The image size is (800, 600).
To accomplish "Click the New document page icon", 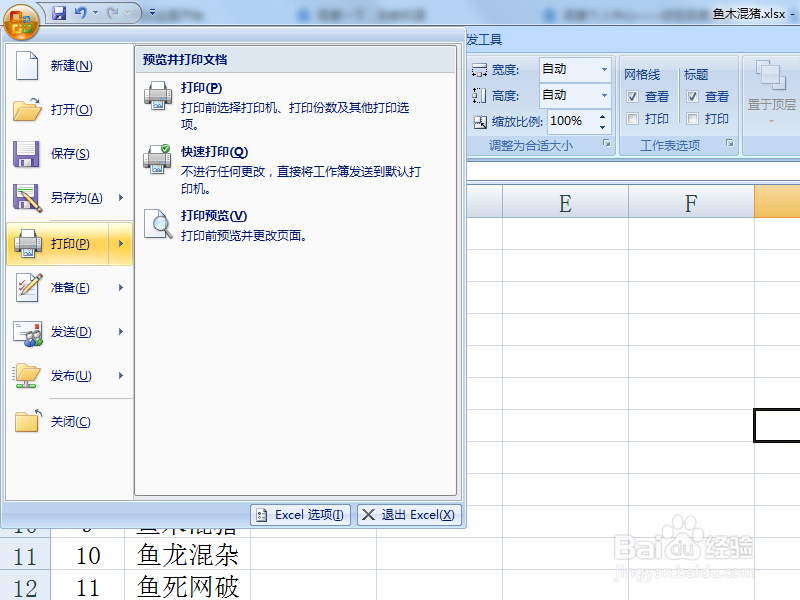I will [27, 66].
